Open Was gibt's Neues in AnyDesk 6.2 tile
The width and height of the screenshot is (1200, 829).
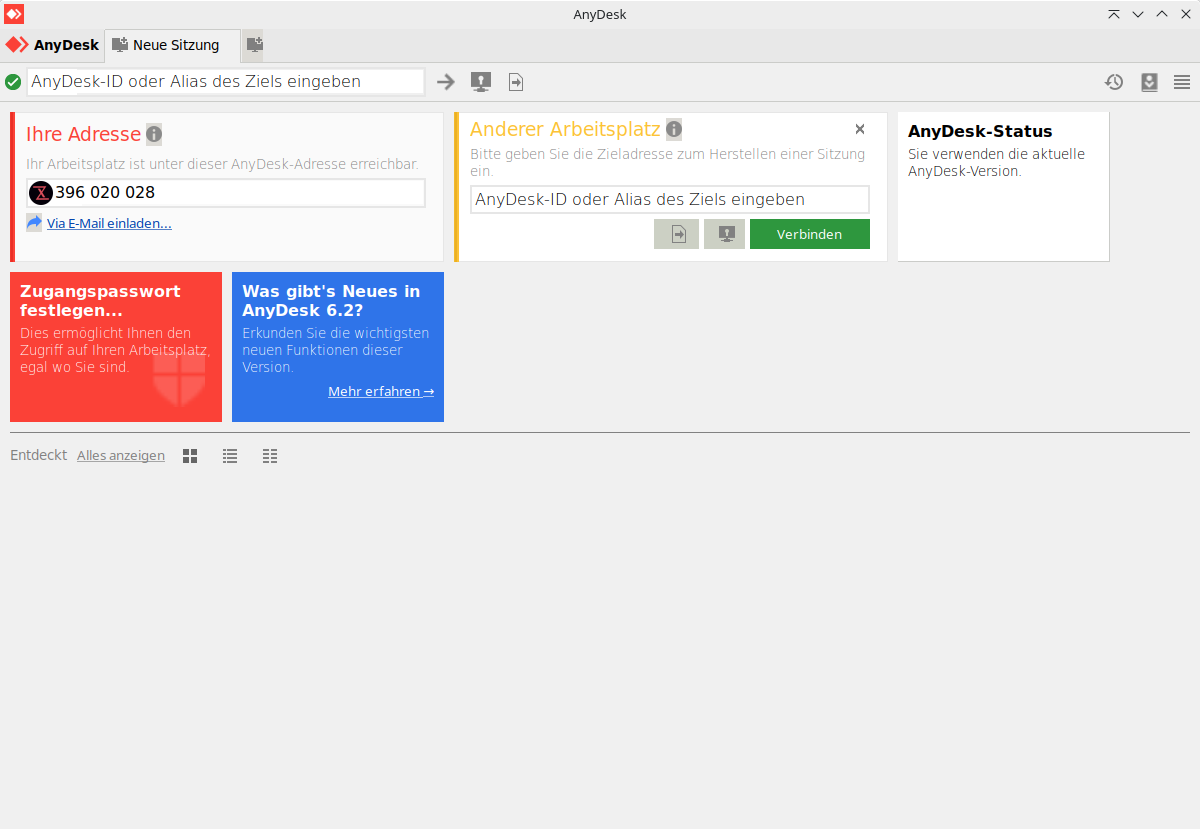pos(338,347)
